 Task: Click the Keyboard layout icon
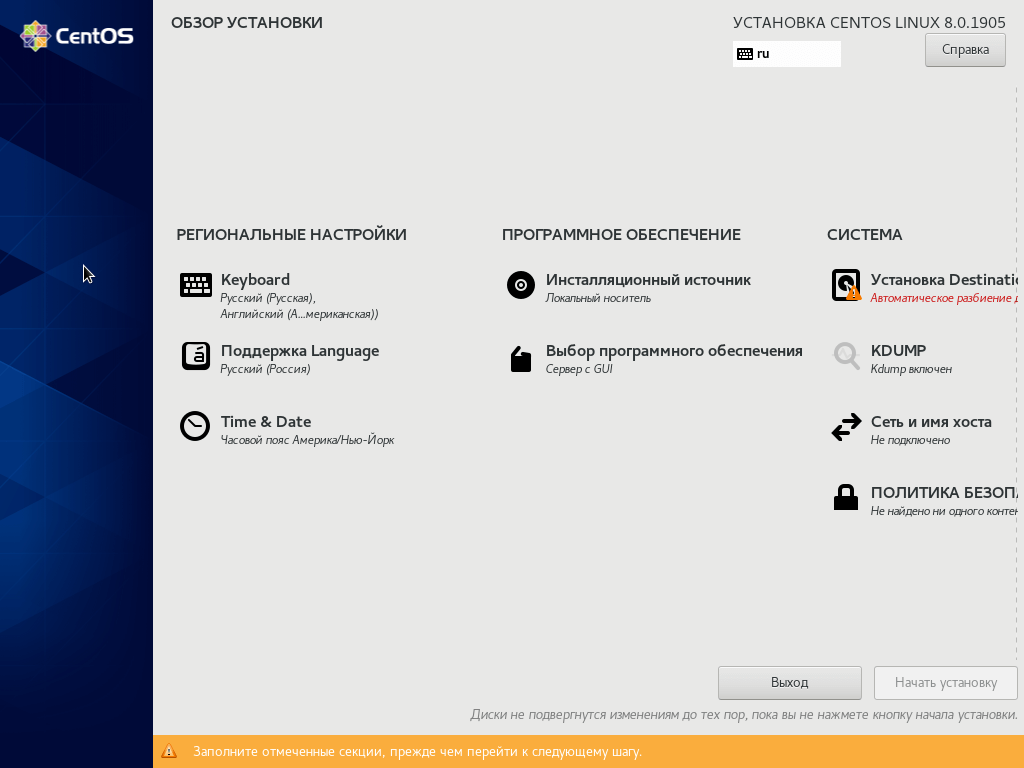196,286
